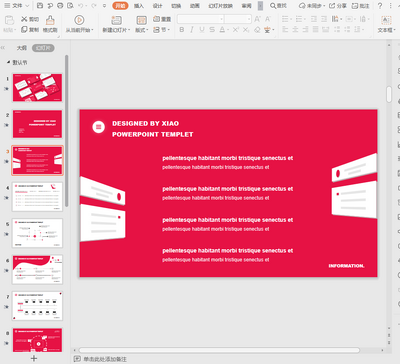The width and height of the screenshot is (400, 364).
Task: Switch to Outline (大纲) view tab
Action: (x=22, y=48)
